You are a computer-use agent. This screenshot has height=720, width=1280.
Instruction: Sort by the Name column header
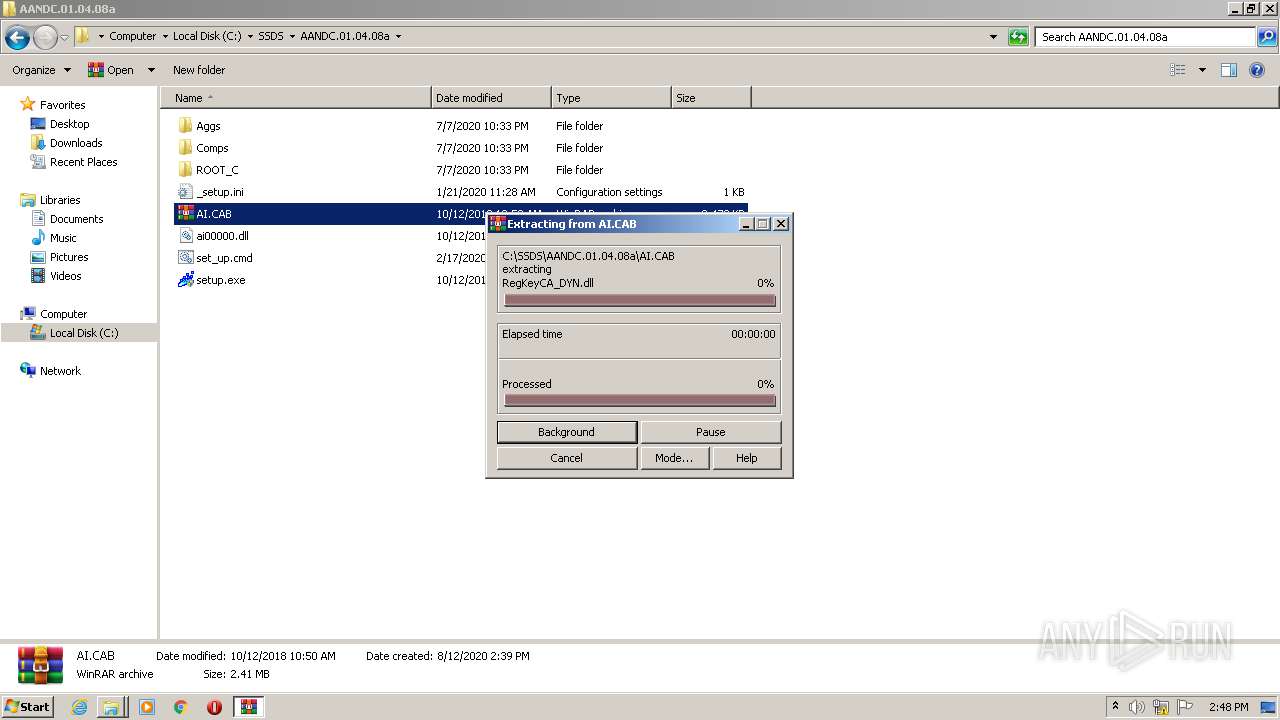[295, 98]
